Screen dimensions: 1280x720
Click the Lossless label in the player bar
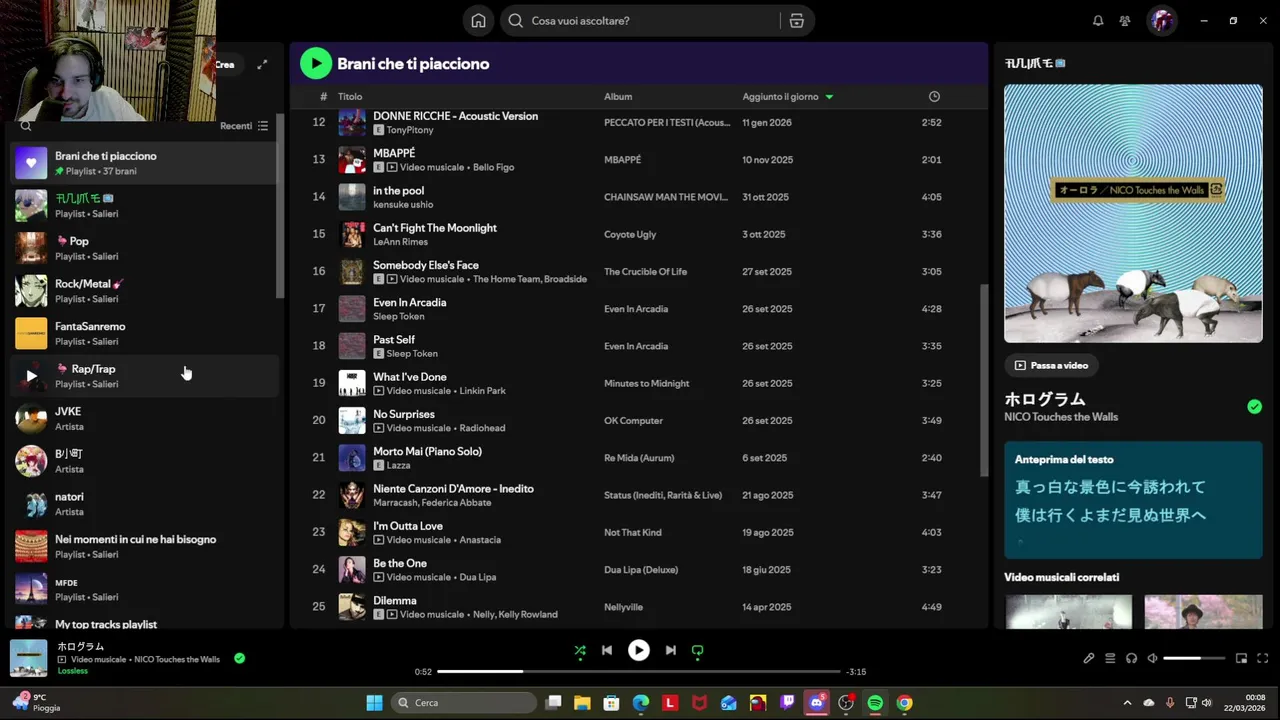pyautogui.click(x=73, y=671)
